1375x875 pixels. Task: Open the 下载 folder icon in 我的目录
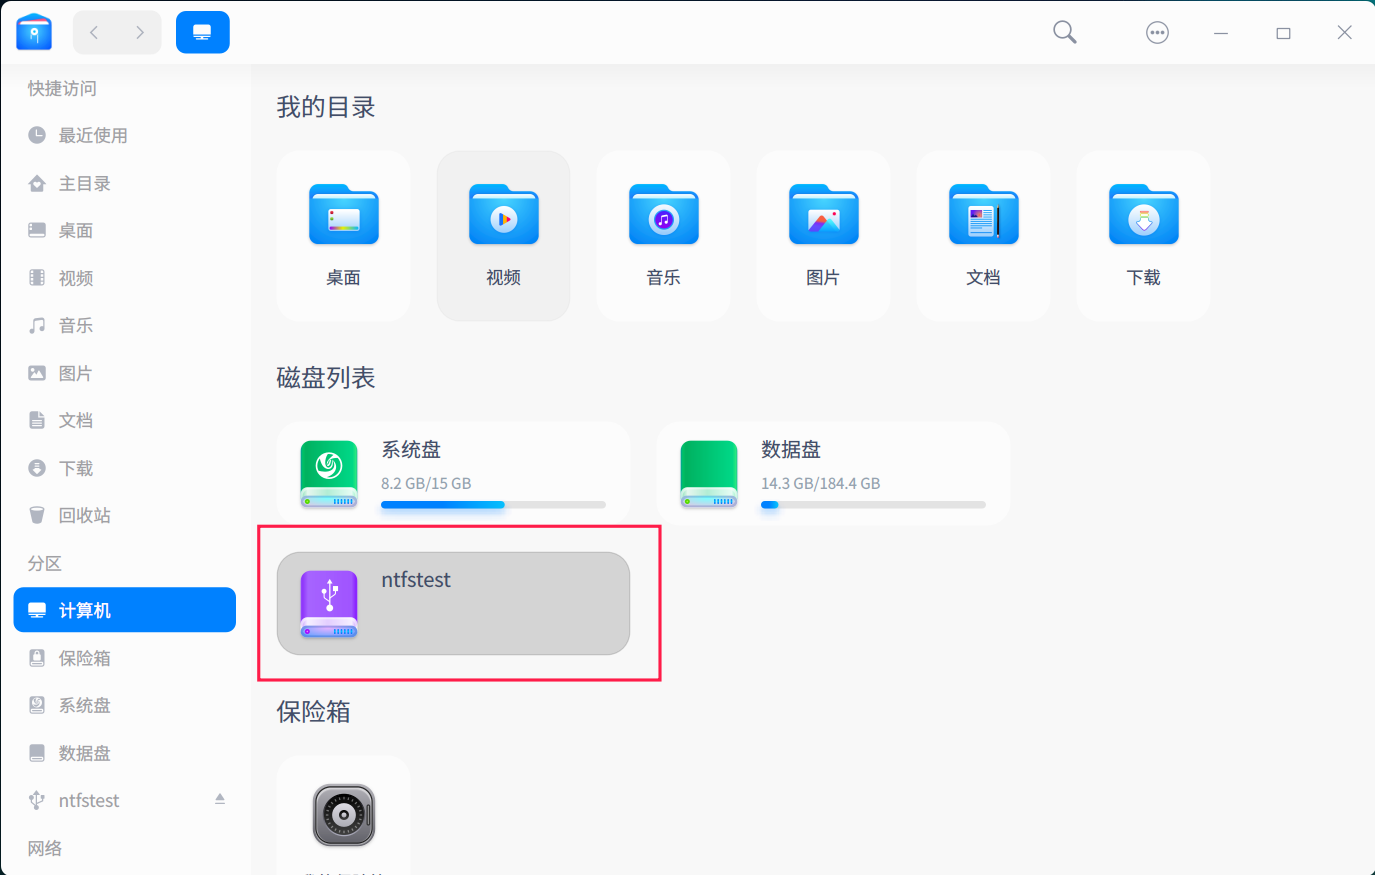coord(1144,214)
